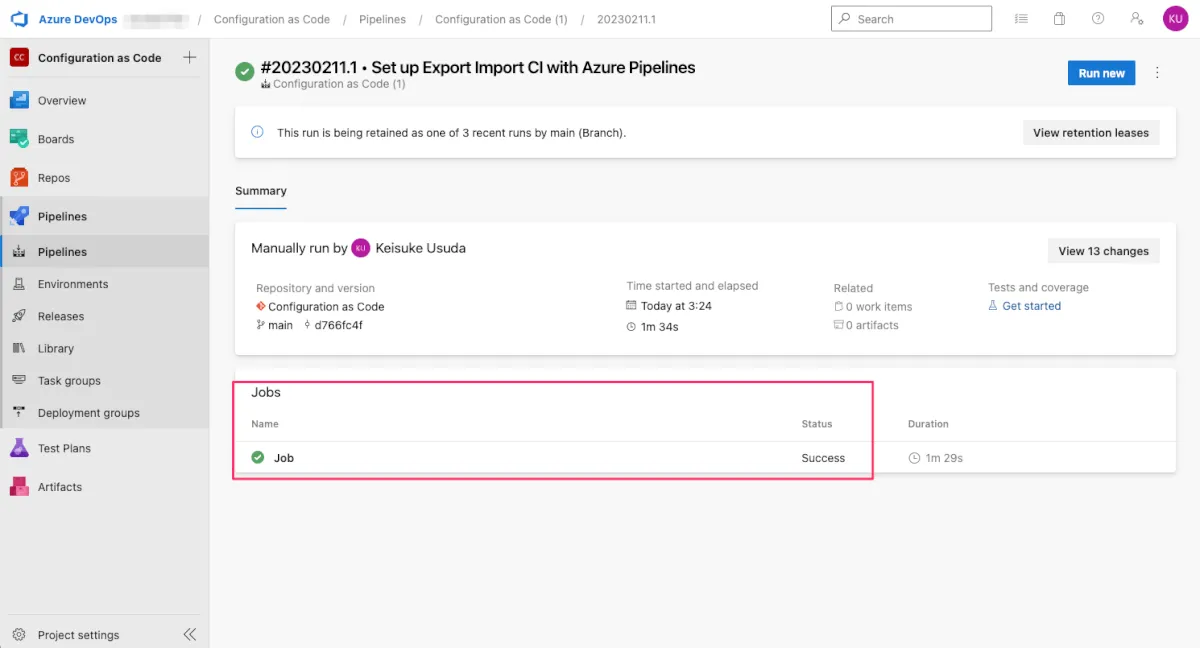Open the help question mark icon
The width and height of the screenshot is (1200, 648).
click(1098, 19)
